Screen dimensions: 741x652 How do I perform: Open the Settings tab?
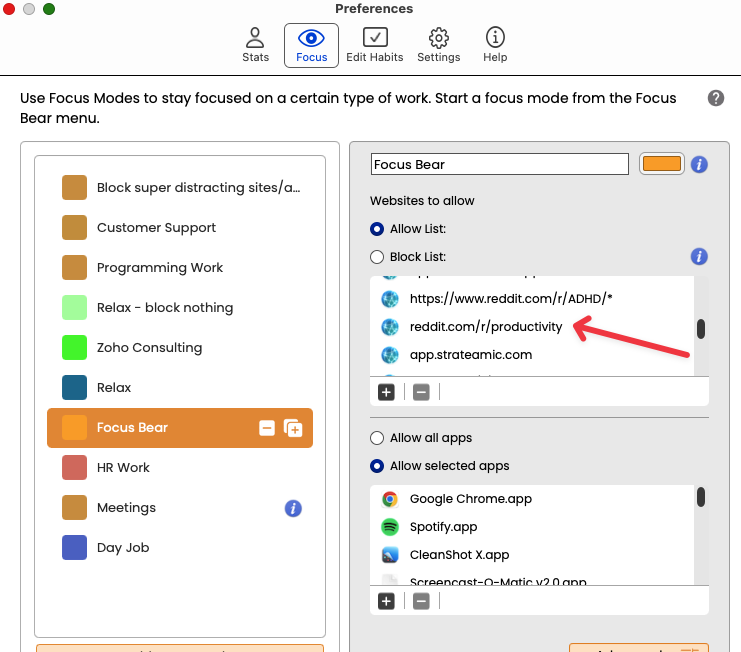[x=439, y=45]
